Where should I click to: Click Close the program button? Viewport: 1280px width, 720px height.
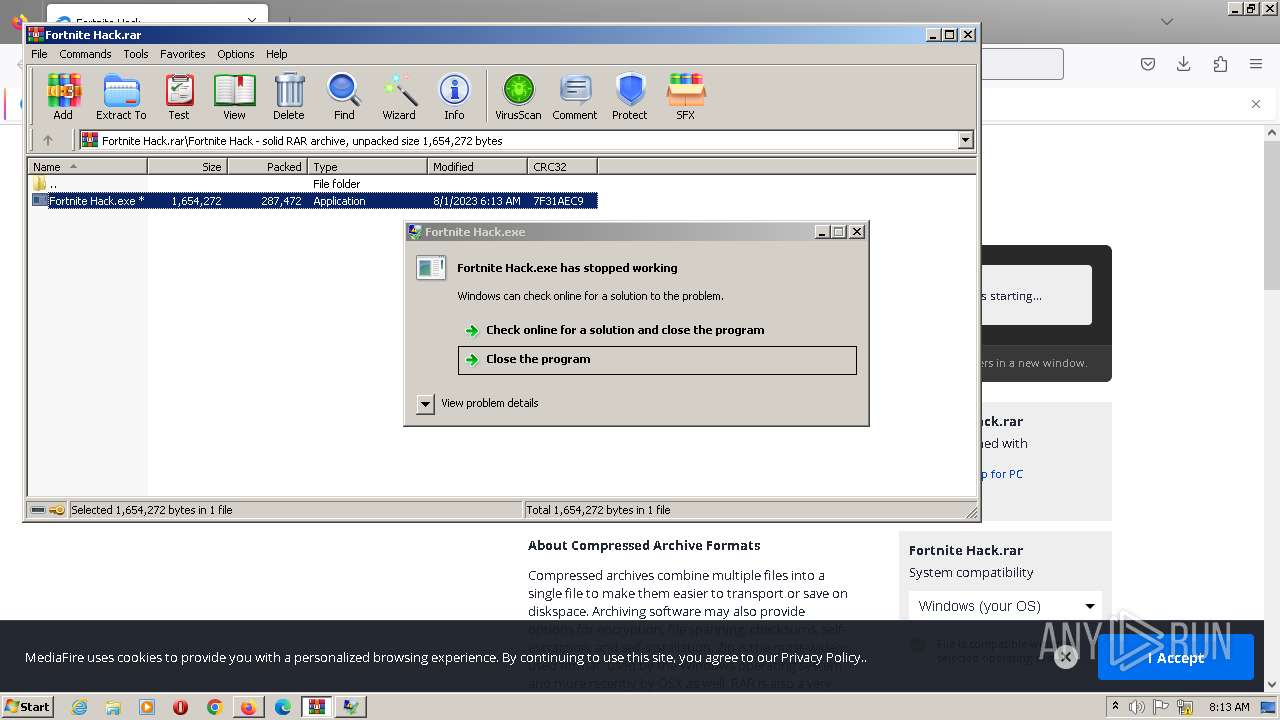click(x=657, y=360)
